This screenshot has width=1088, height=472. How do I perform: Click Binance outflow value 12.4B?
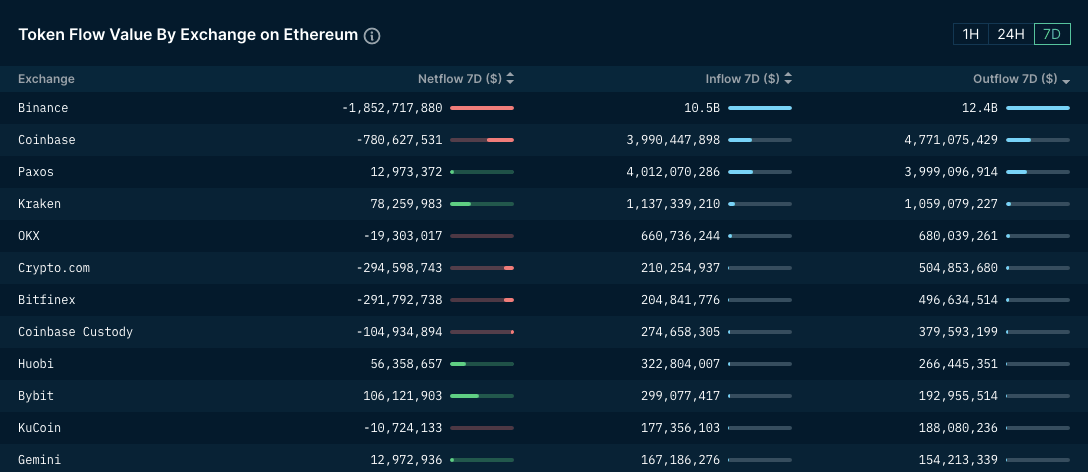pos(980,108)
